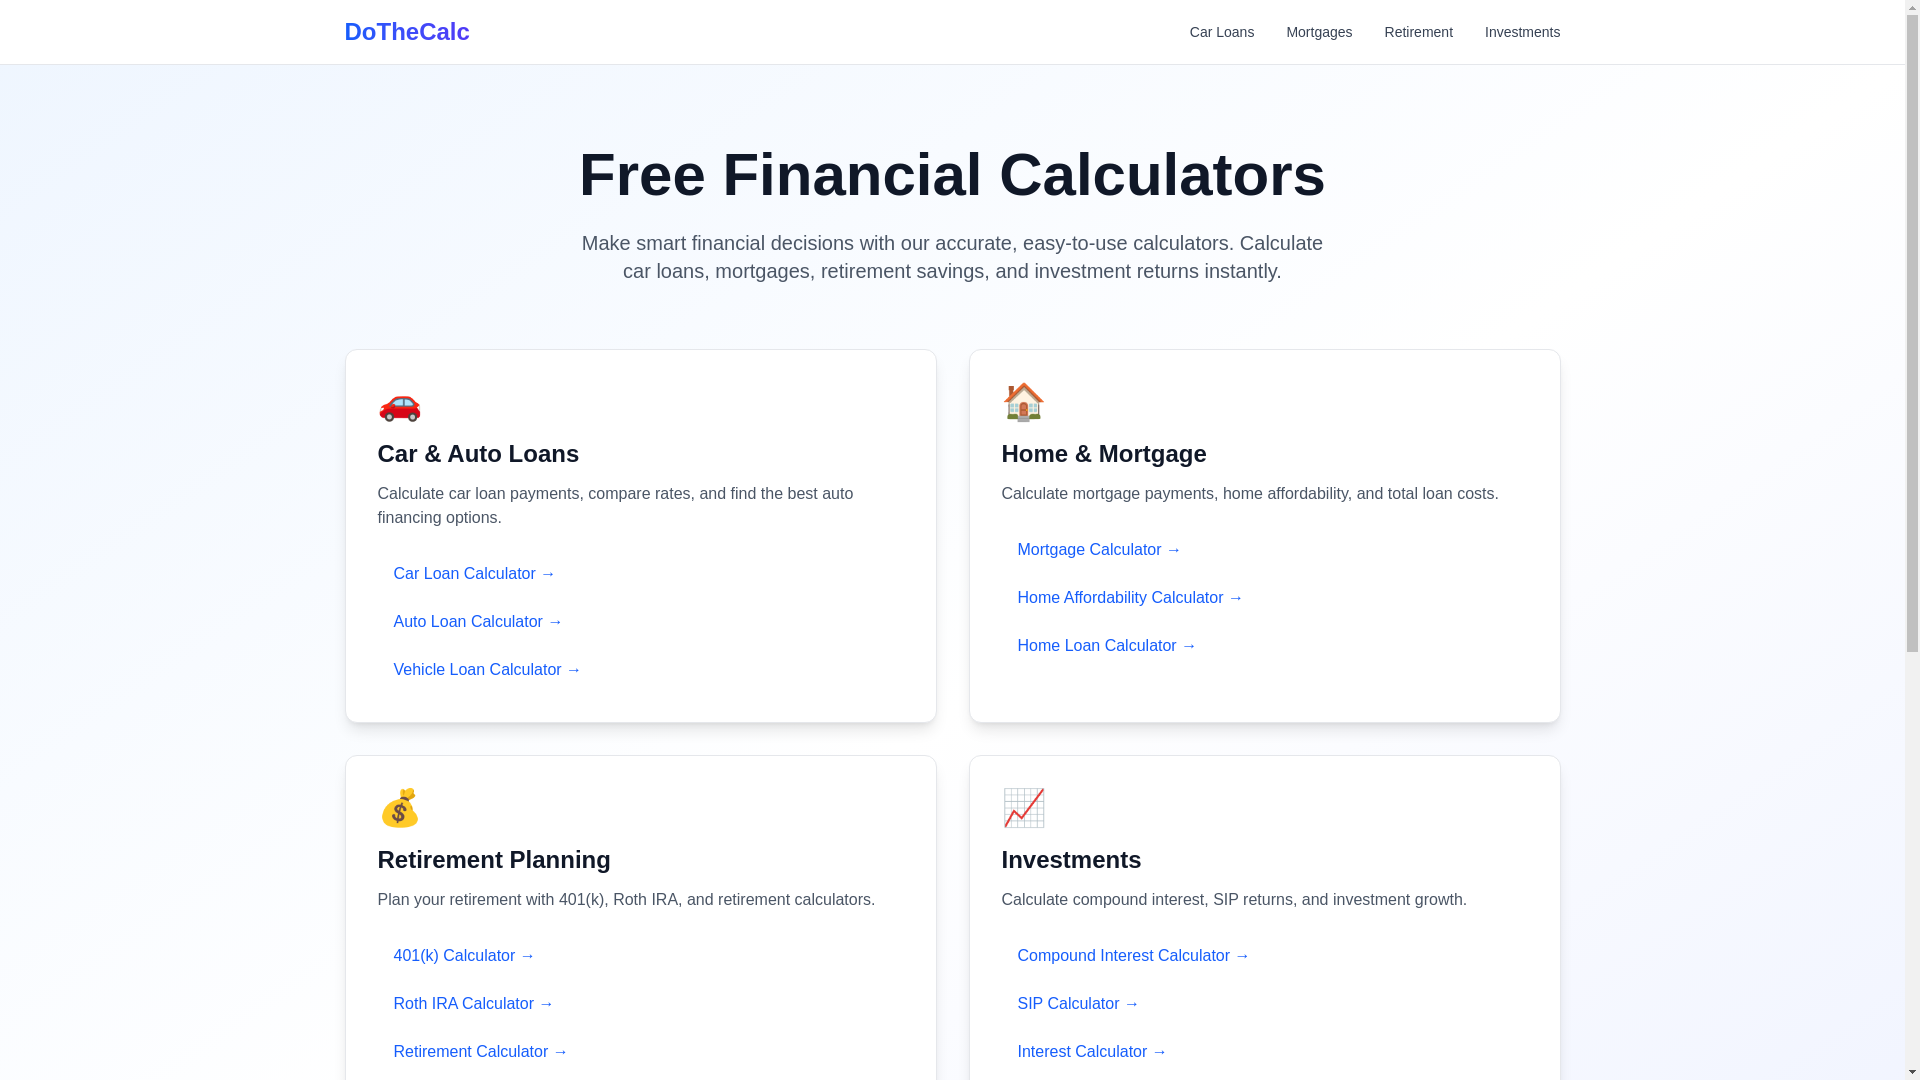Click the red car emoji icon
1920x1080 pixels.
point(399,404)
